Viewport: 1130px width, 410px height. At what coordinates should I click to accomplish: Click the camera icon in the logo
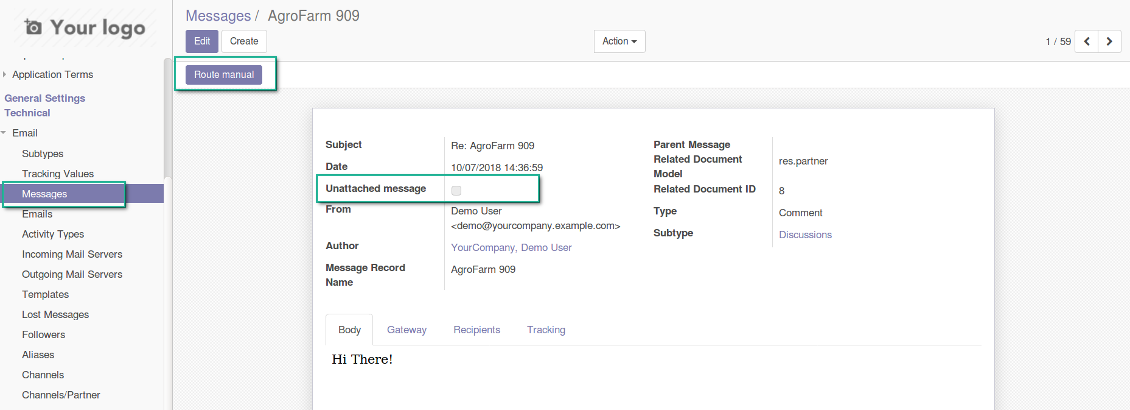[x=34, y=28]
